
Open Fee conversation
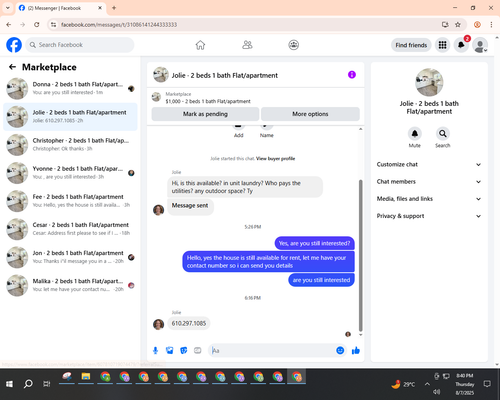pos(70,201)
